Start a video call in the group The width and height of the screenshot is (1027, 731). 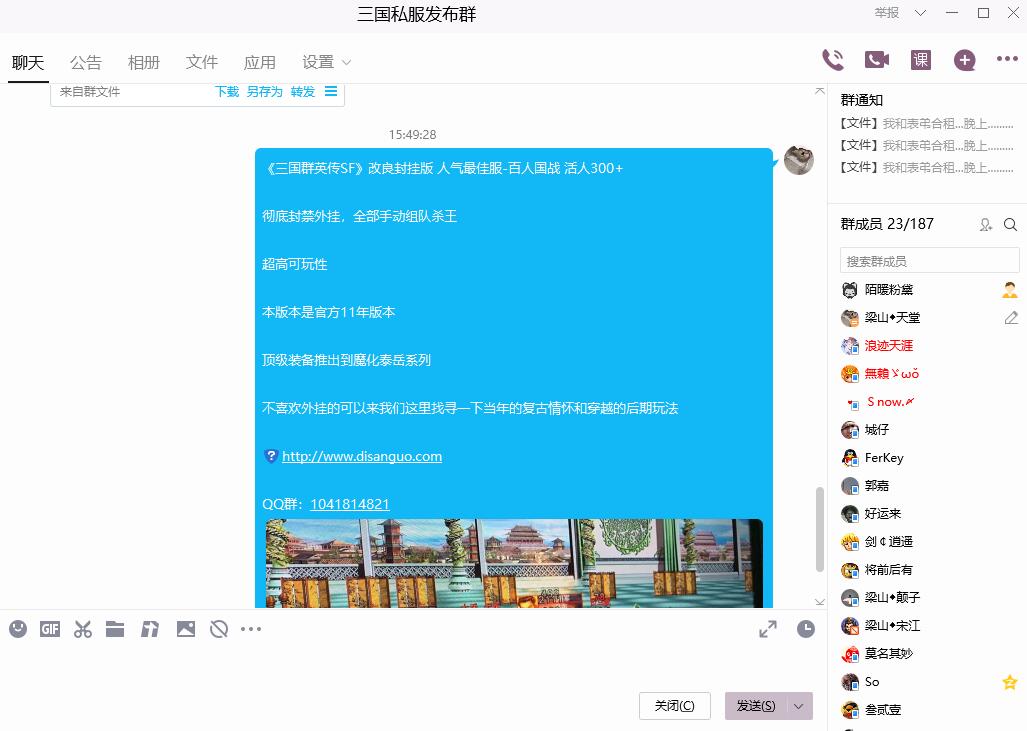tap(877, 60)
